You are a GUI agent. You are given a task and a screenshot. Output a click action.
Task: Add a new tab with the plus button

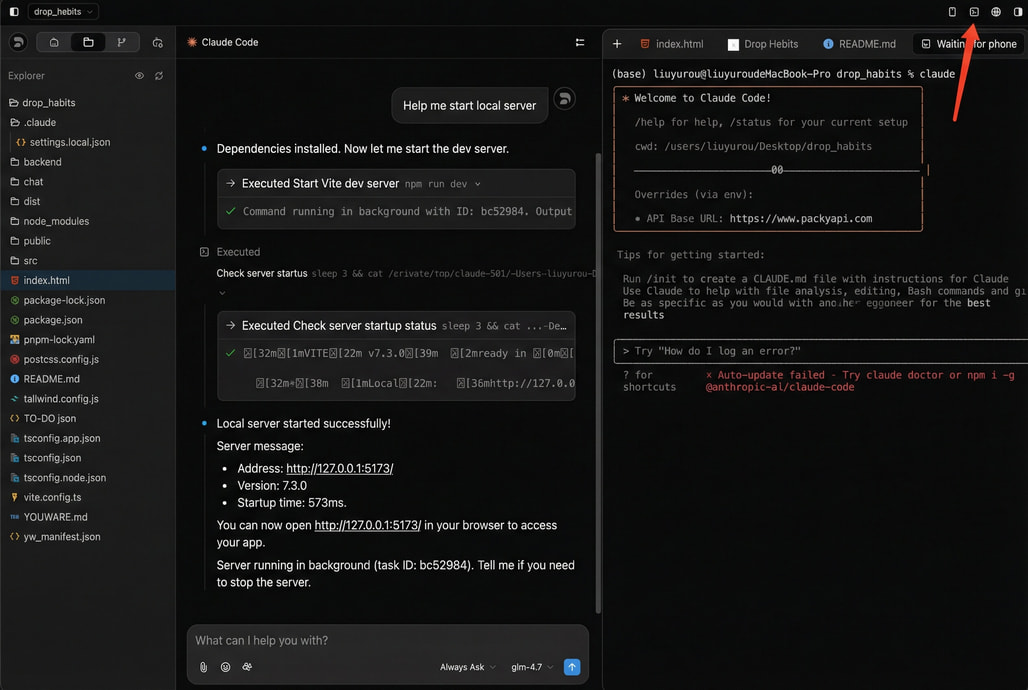pyautogui.click(x=617, y=44)
